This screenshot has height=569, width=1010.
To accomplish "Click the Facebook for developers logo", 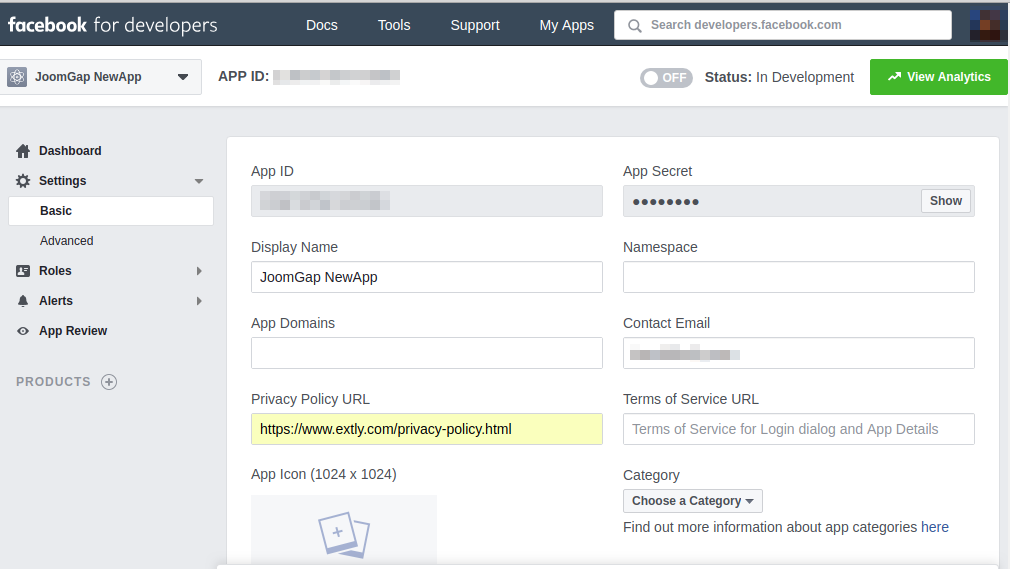I will [113, 25].
